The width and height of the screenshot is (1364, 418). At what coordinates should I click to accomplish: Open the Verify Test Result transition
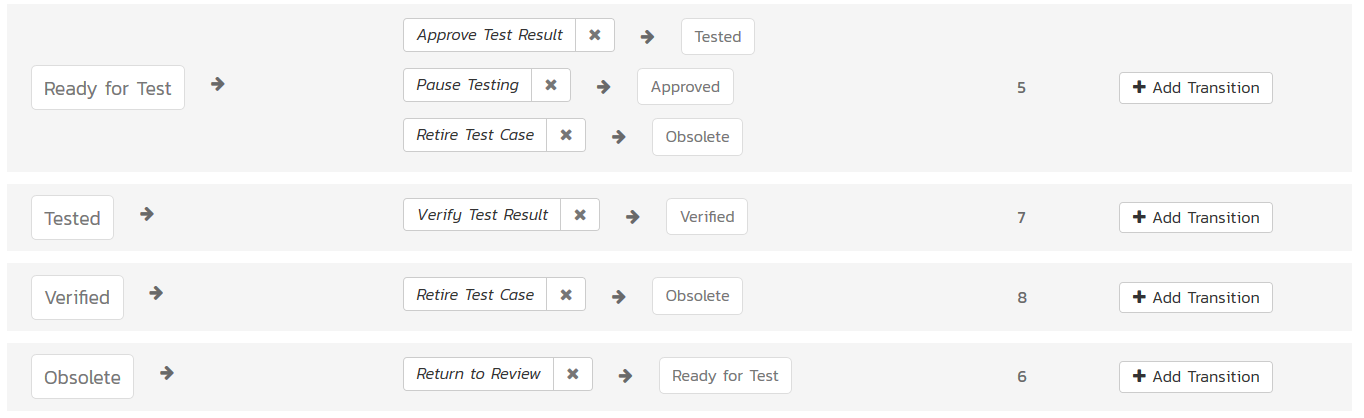tap(482, 215)
